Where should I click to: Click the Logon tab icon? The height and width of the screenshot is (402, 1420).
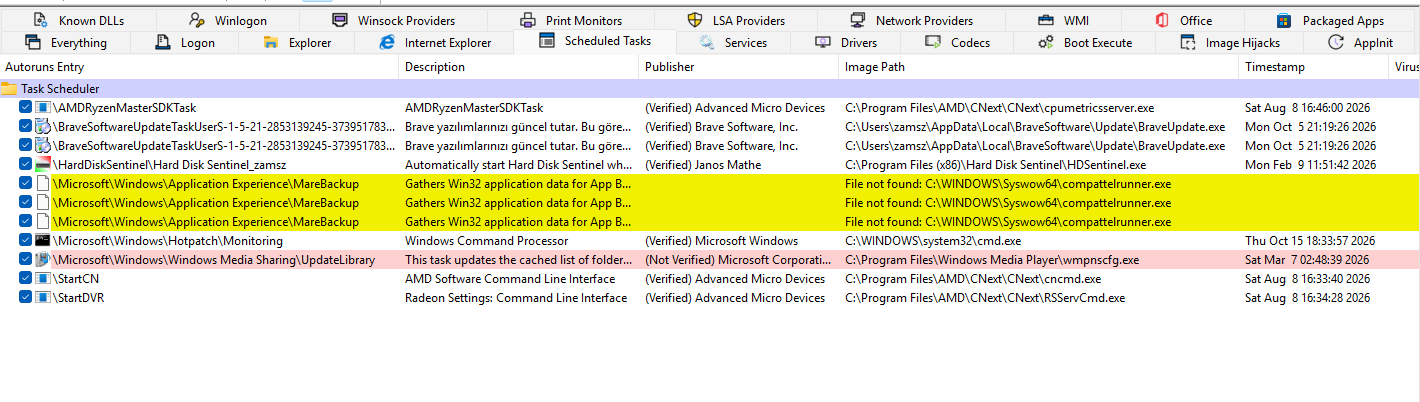click(x=163, y=42)
